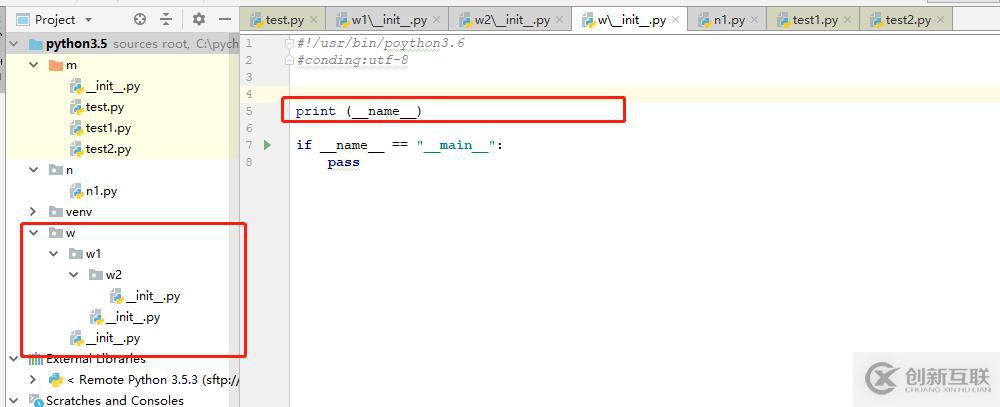The height and width of the screenshot is (407, 1000).
Task: Select the m folder in tree
Action: (71, 65)
